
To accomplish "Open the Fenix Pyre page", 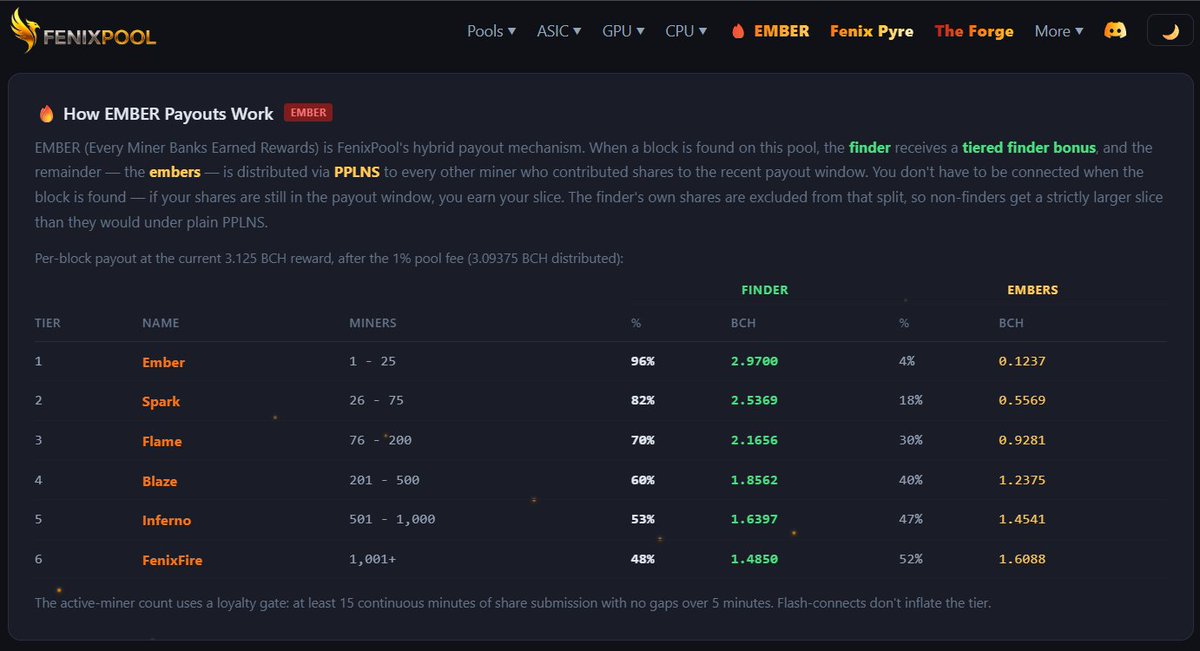I will (x=871, y=31).
